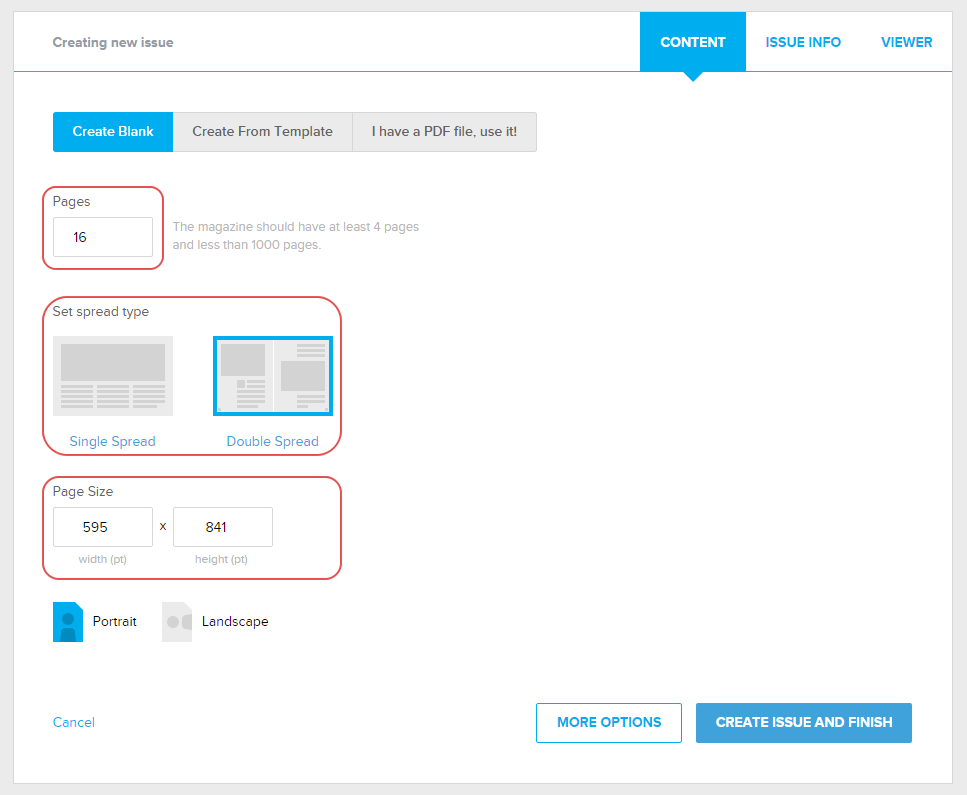Click the Double Spread text label
The height and width of the screenshot is (795, 967).
(272, 441)
